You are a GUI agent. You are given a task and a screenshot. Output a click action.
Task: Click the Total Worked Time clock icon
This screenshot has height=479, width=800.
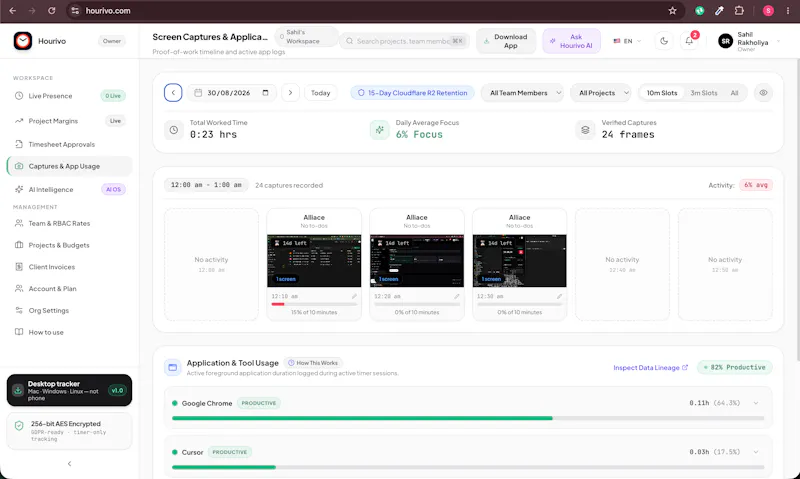click(x=174, y=130)
